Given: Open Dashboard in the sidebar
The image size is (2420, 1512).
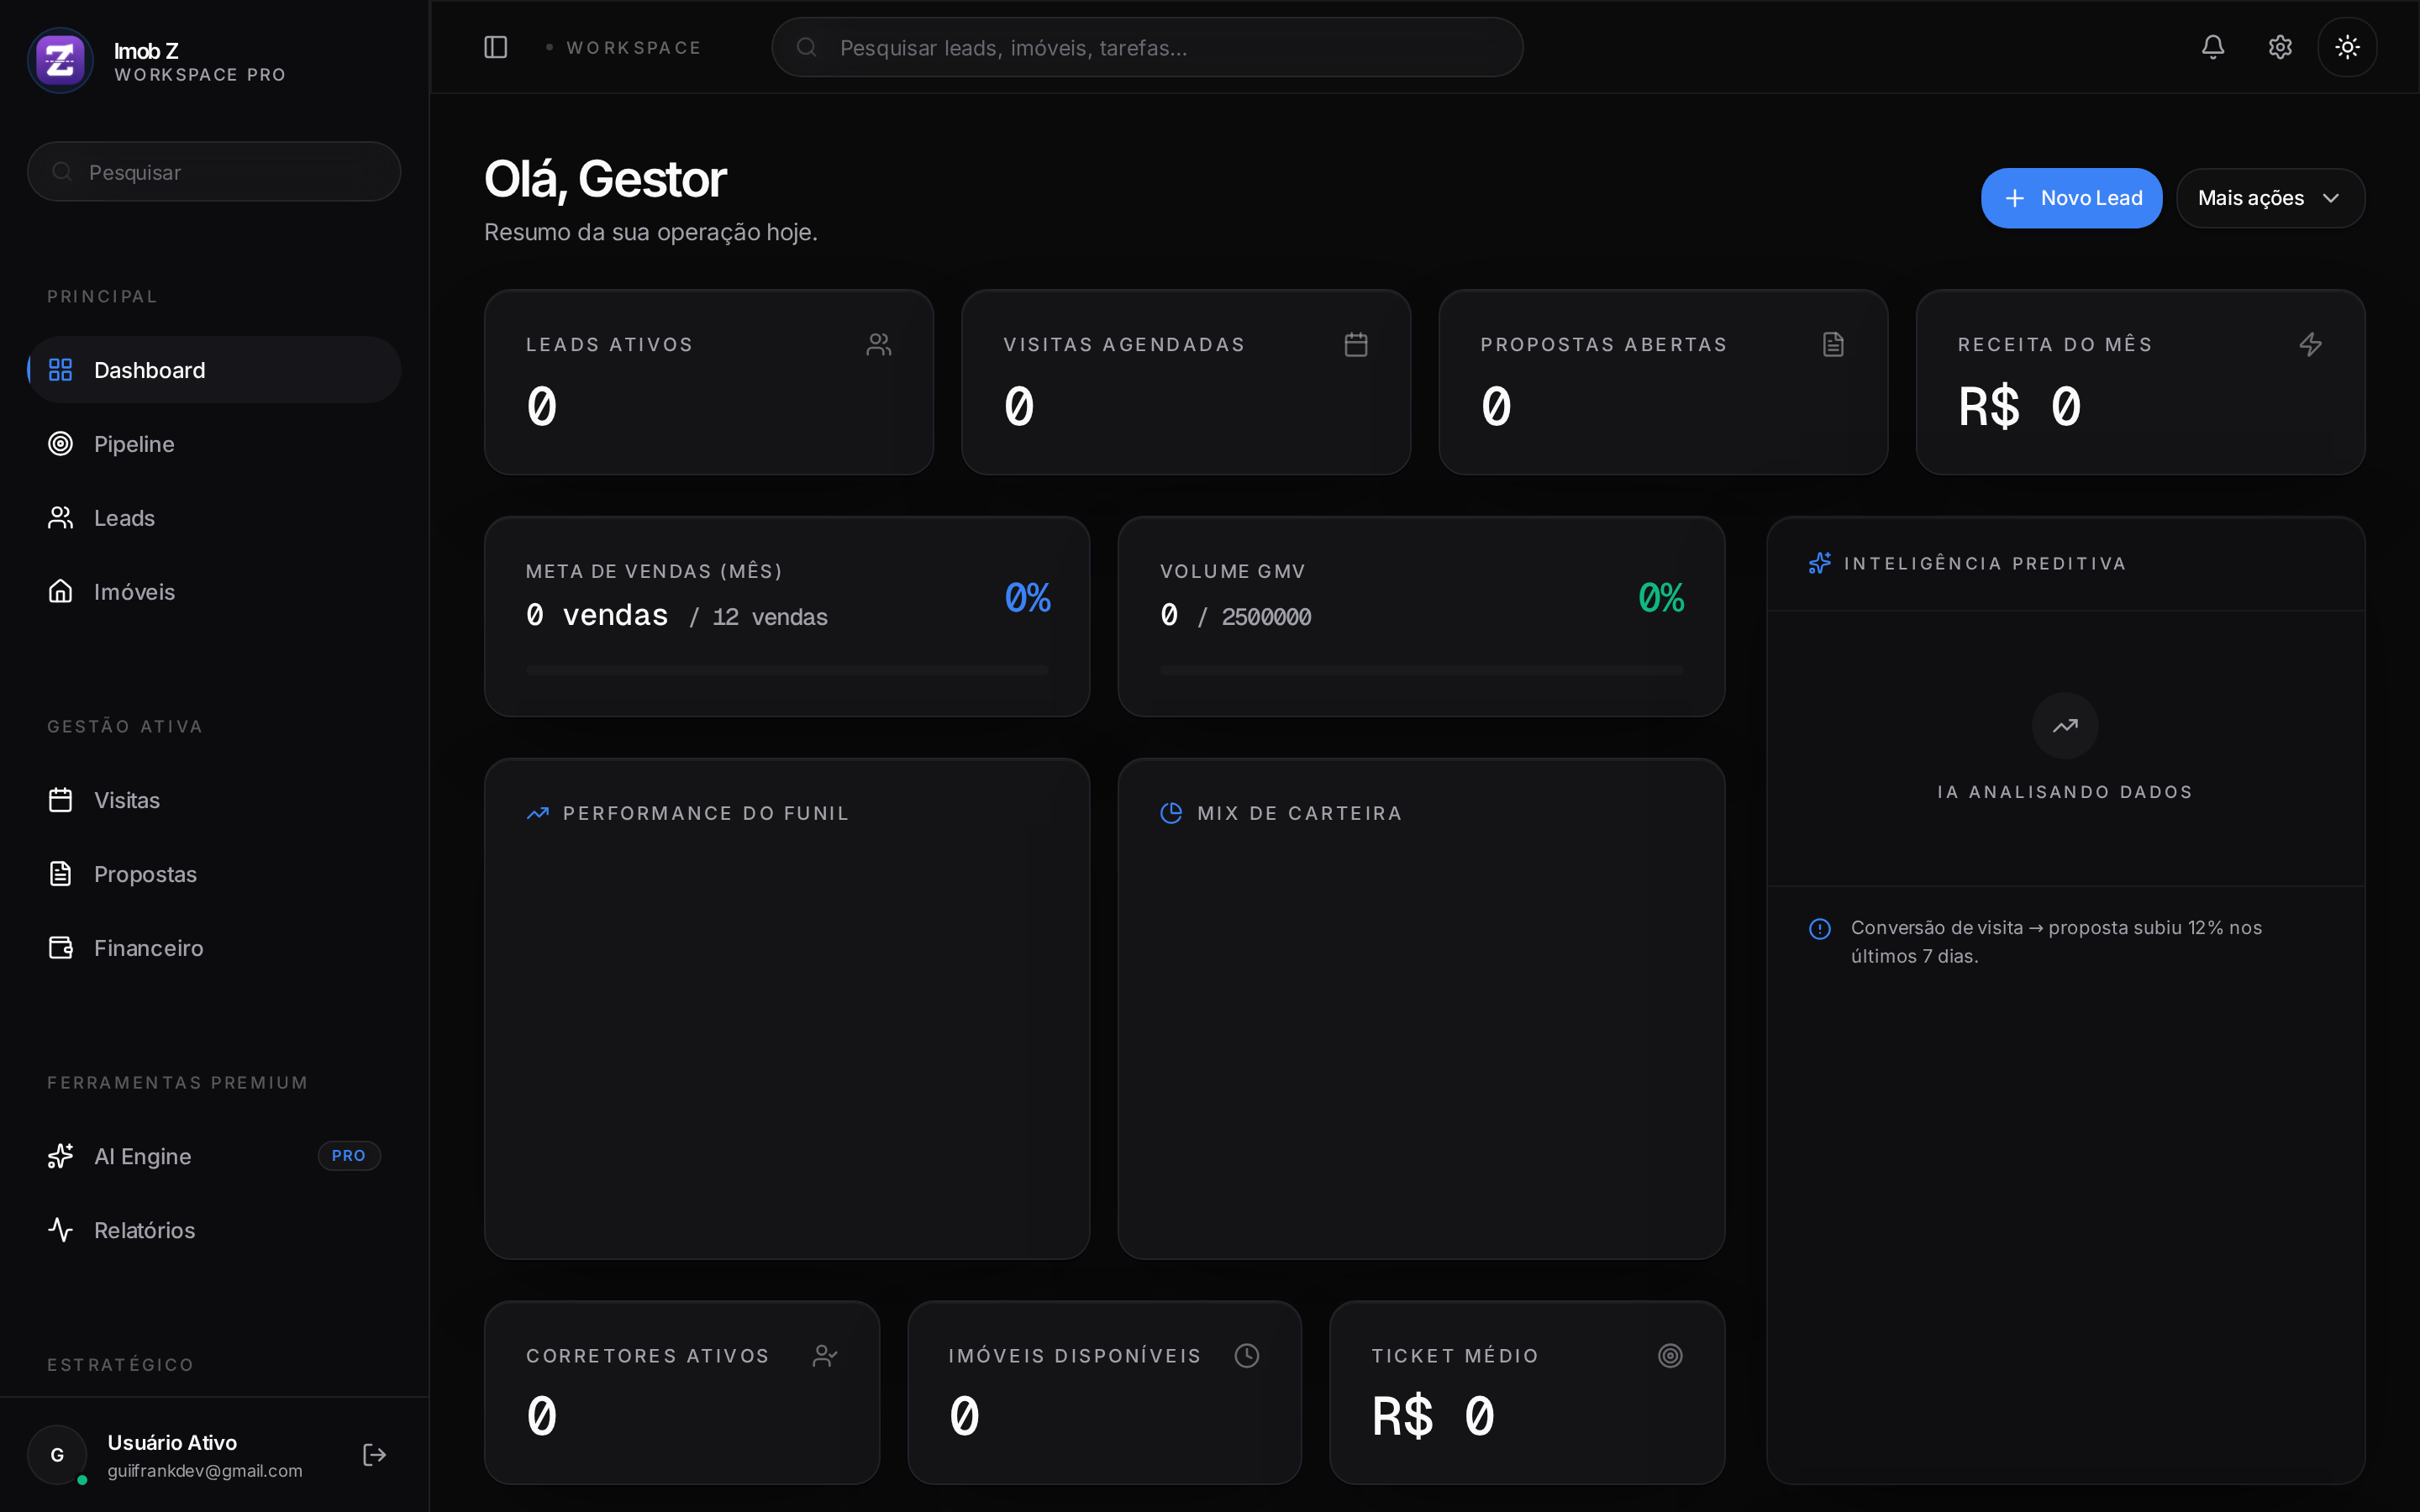Looking at the screenshot, I should (x=214, y=370).
